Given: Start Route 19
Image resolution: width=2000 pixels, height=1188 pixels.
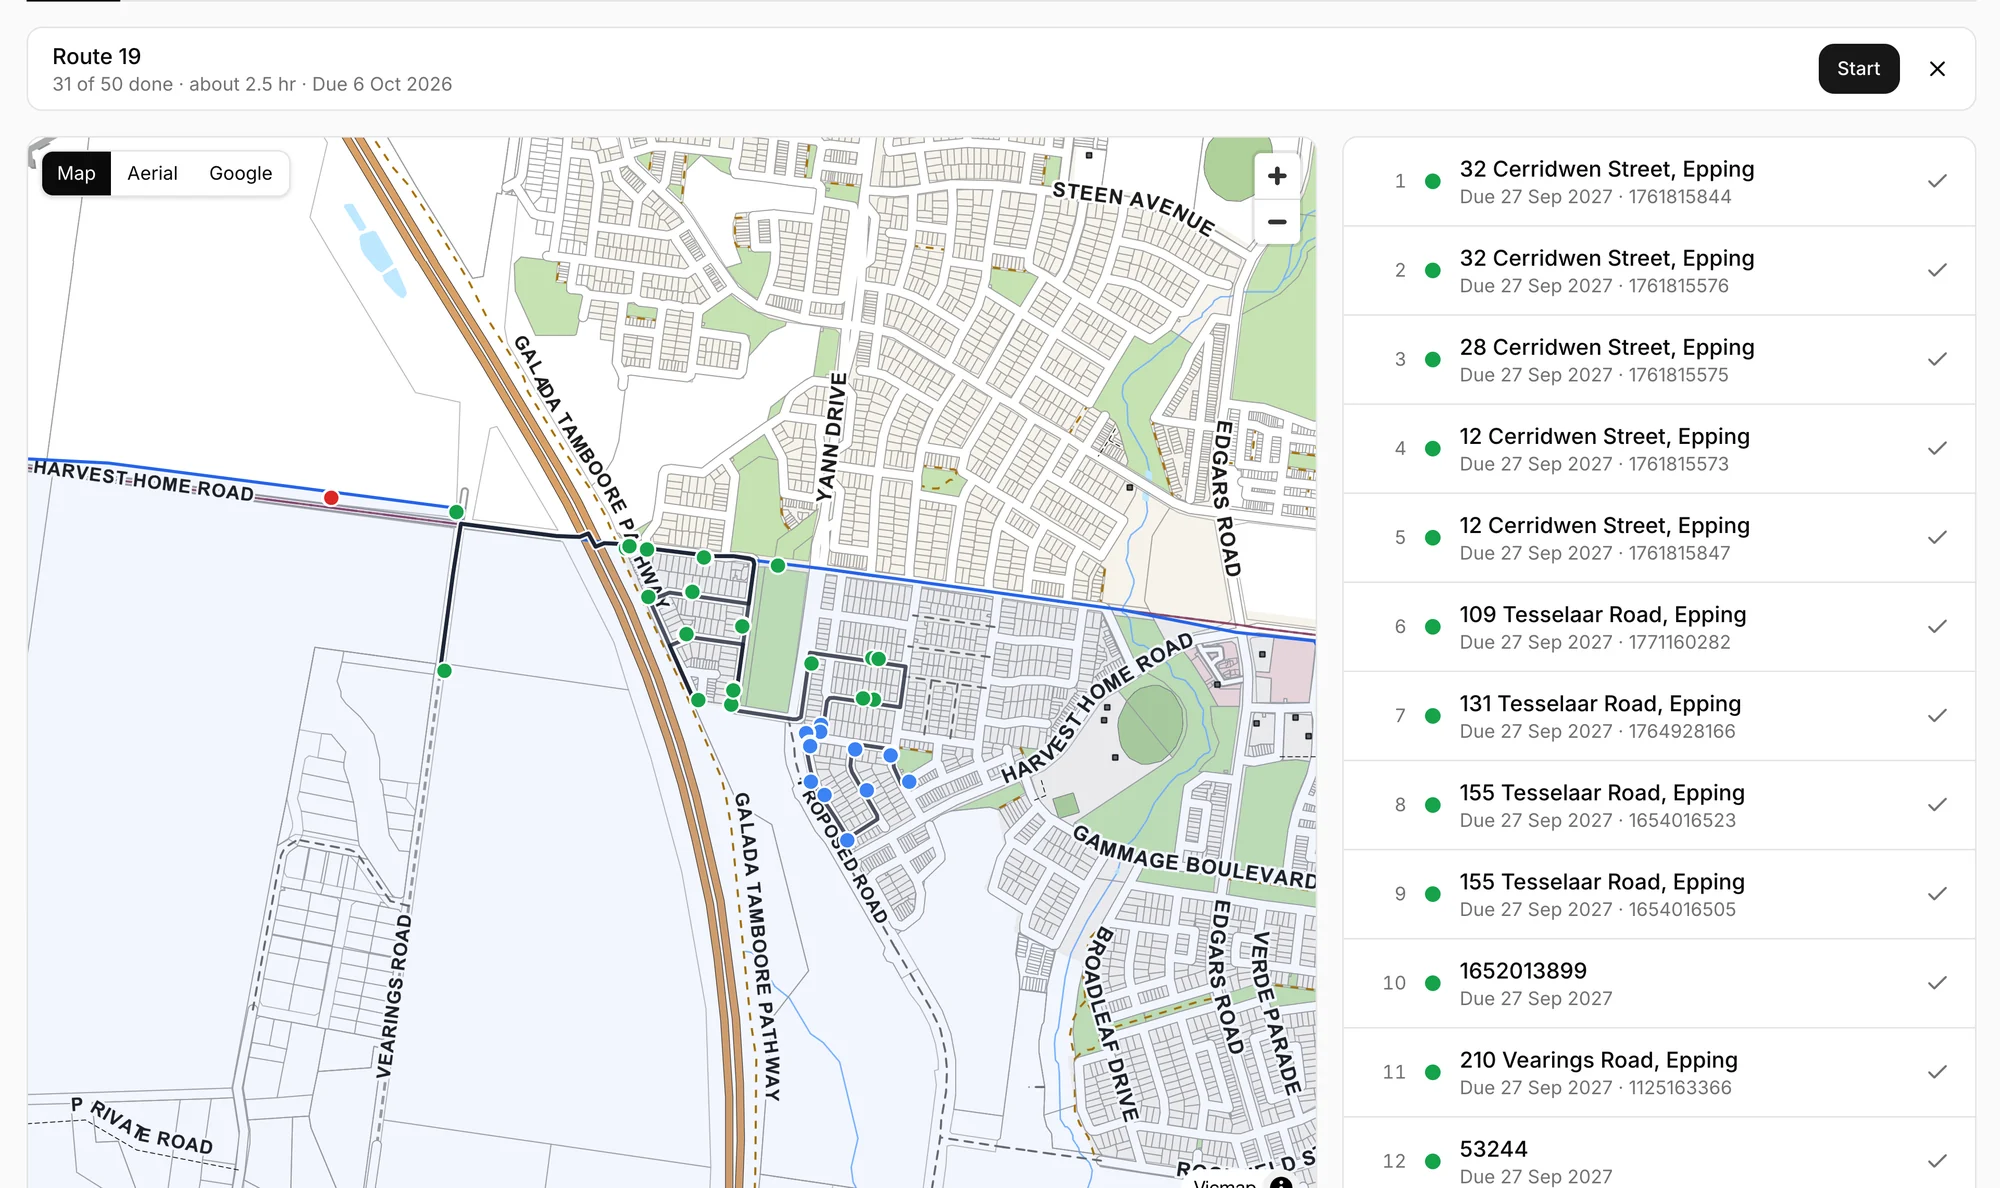Looking at the screenshot, I should click(x=1858, y=69).
